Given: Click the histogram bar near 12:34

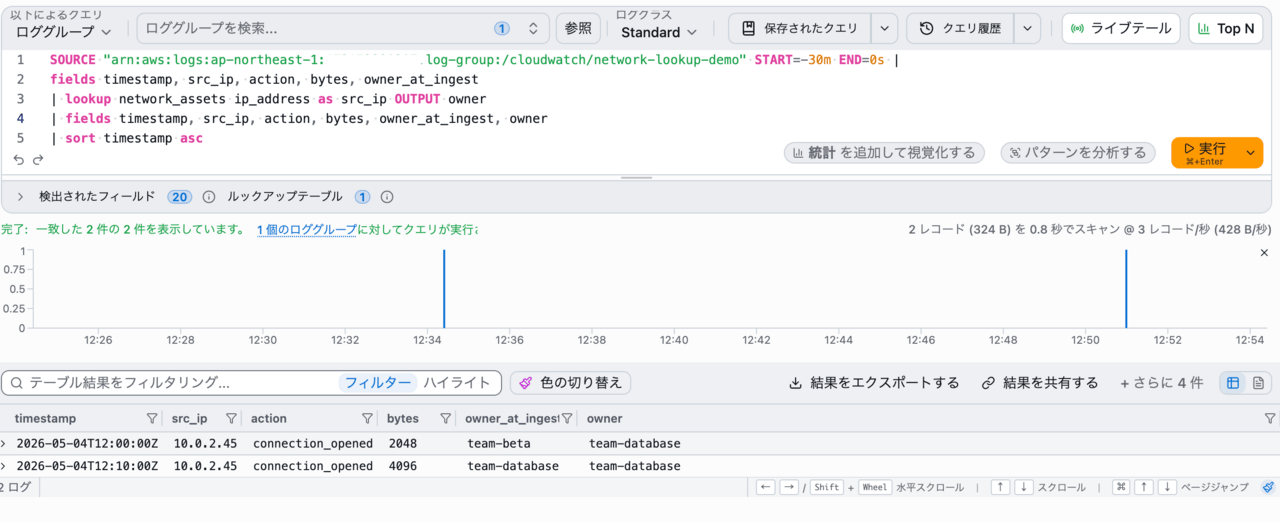Looking at the screenshot, I should pyautogui.click(x=444, y=289).
